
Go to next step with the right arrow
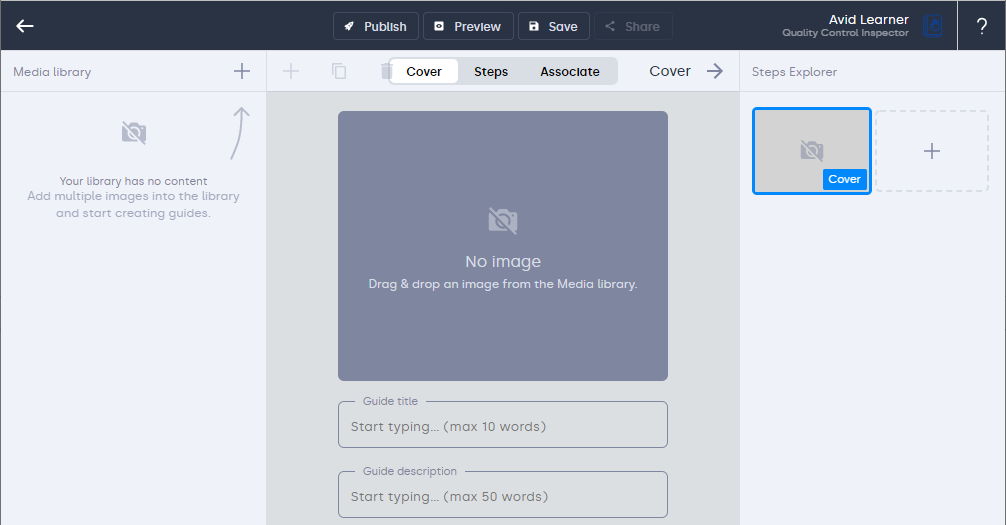coord(715,71)
